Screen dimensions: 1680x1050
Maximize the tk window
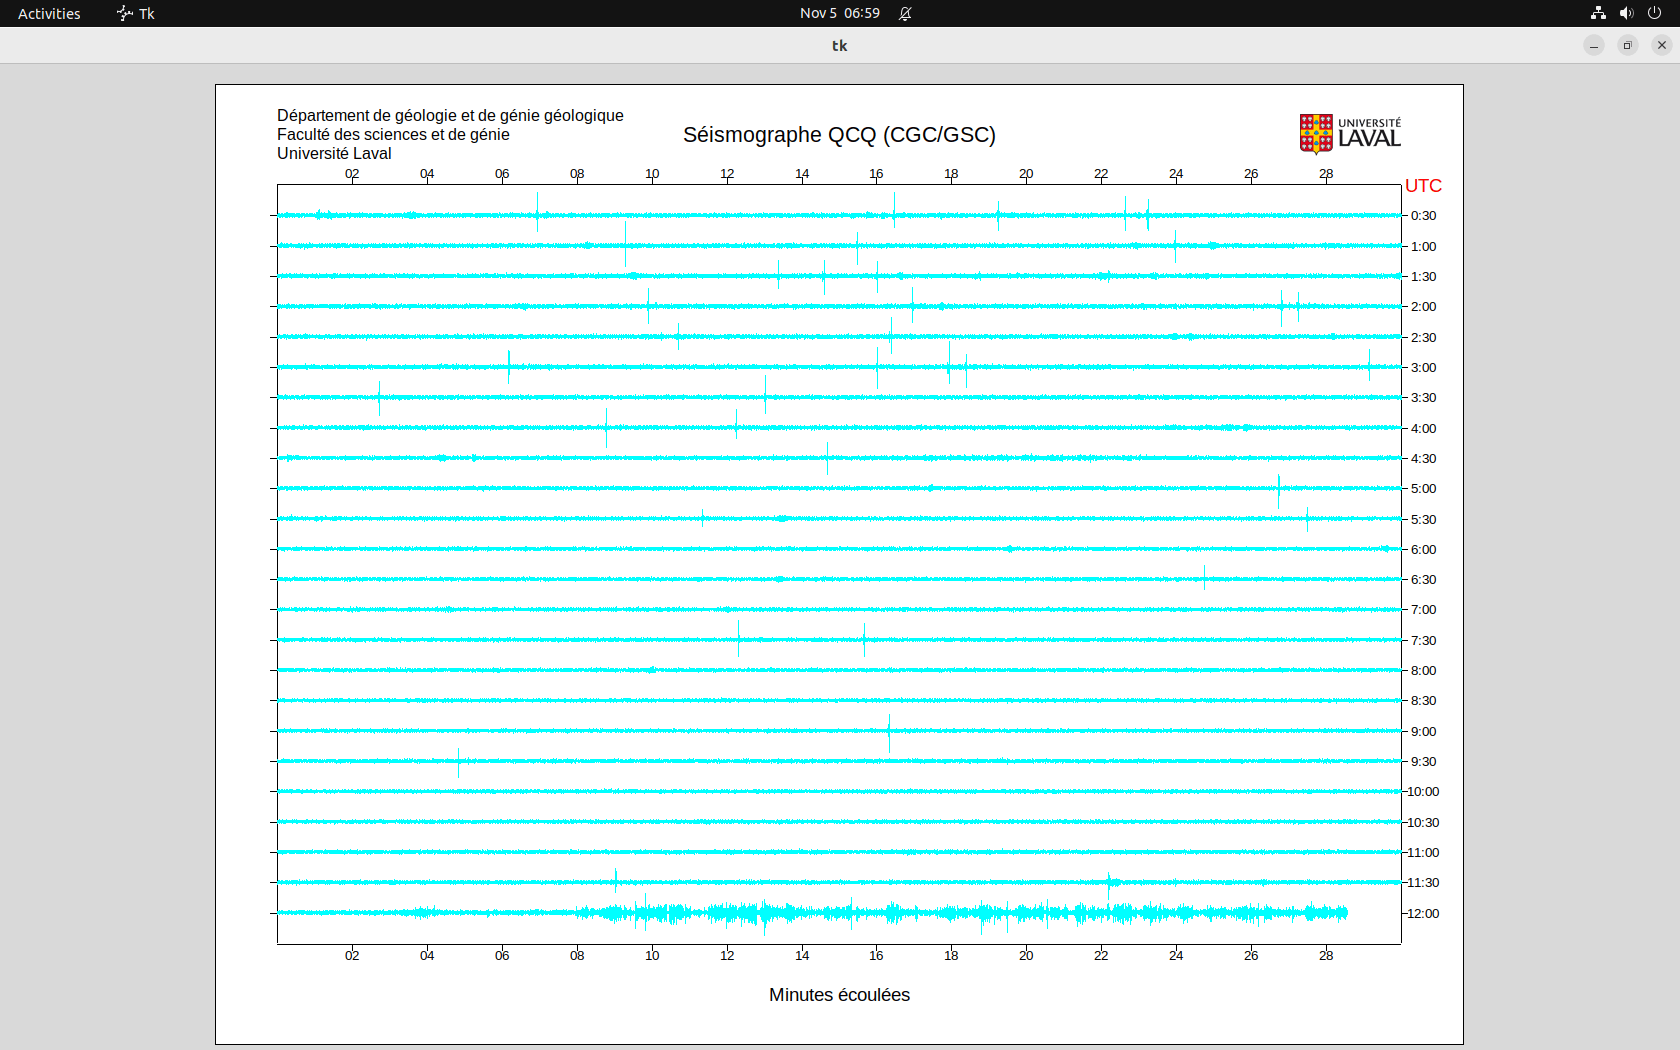[x=1628, y=45]
